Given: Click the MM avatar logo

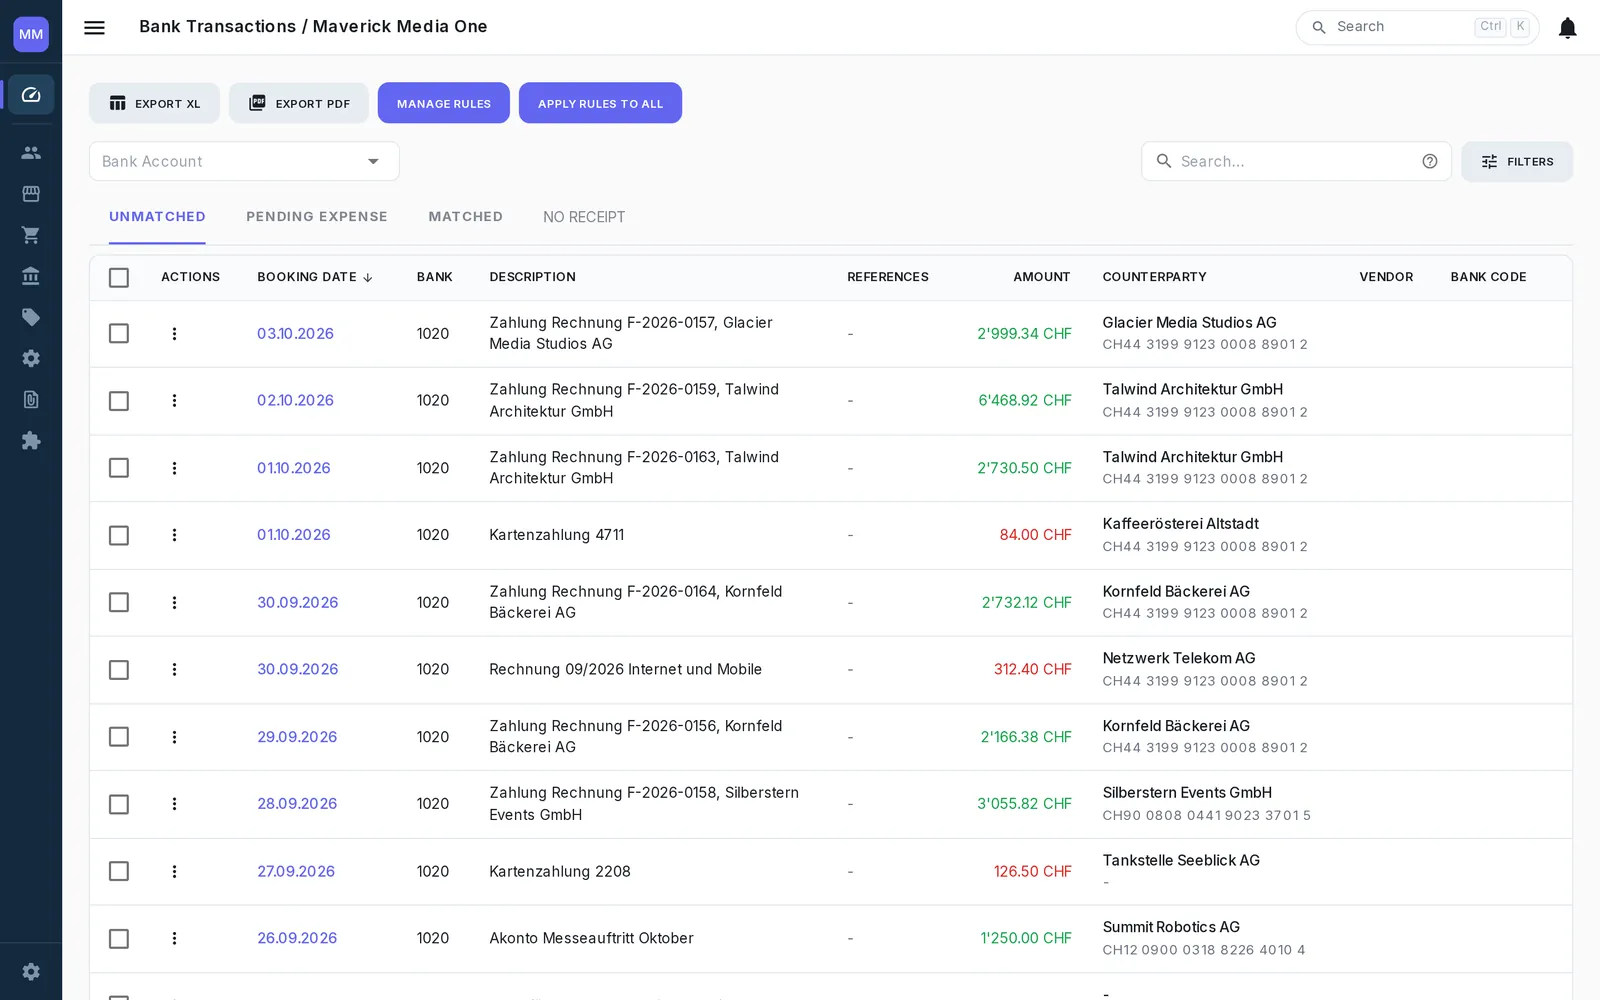Looking at the screenshot, I should point(31,34).
